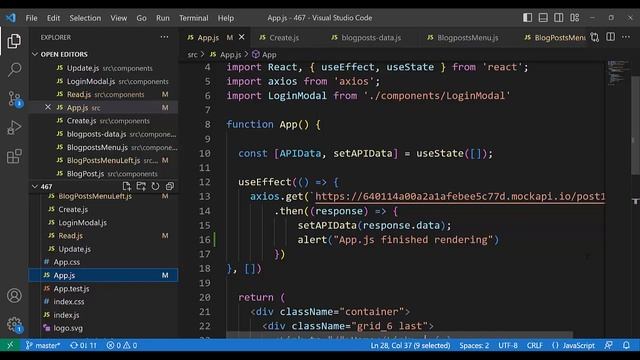Screen dimensions: 640x360
Task: Change line ending via CRLF indicator
Action: point(534,345)
